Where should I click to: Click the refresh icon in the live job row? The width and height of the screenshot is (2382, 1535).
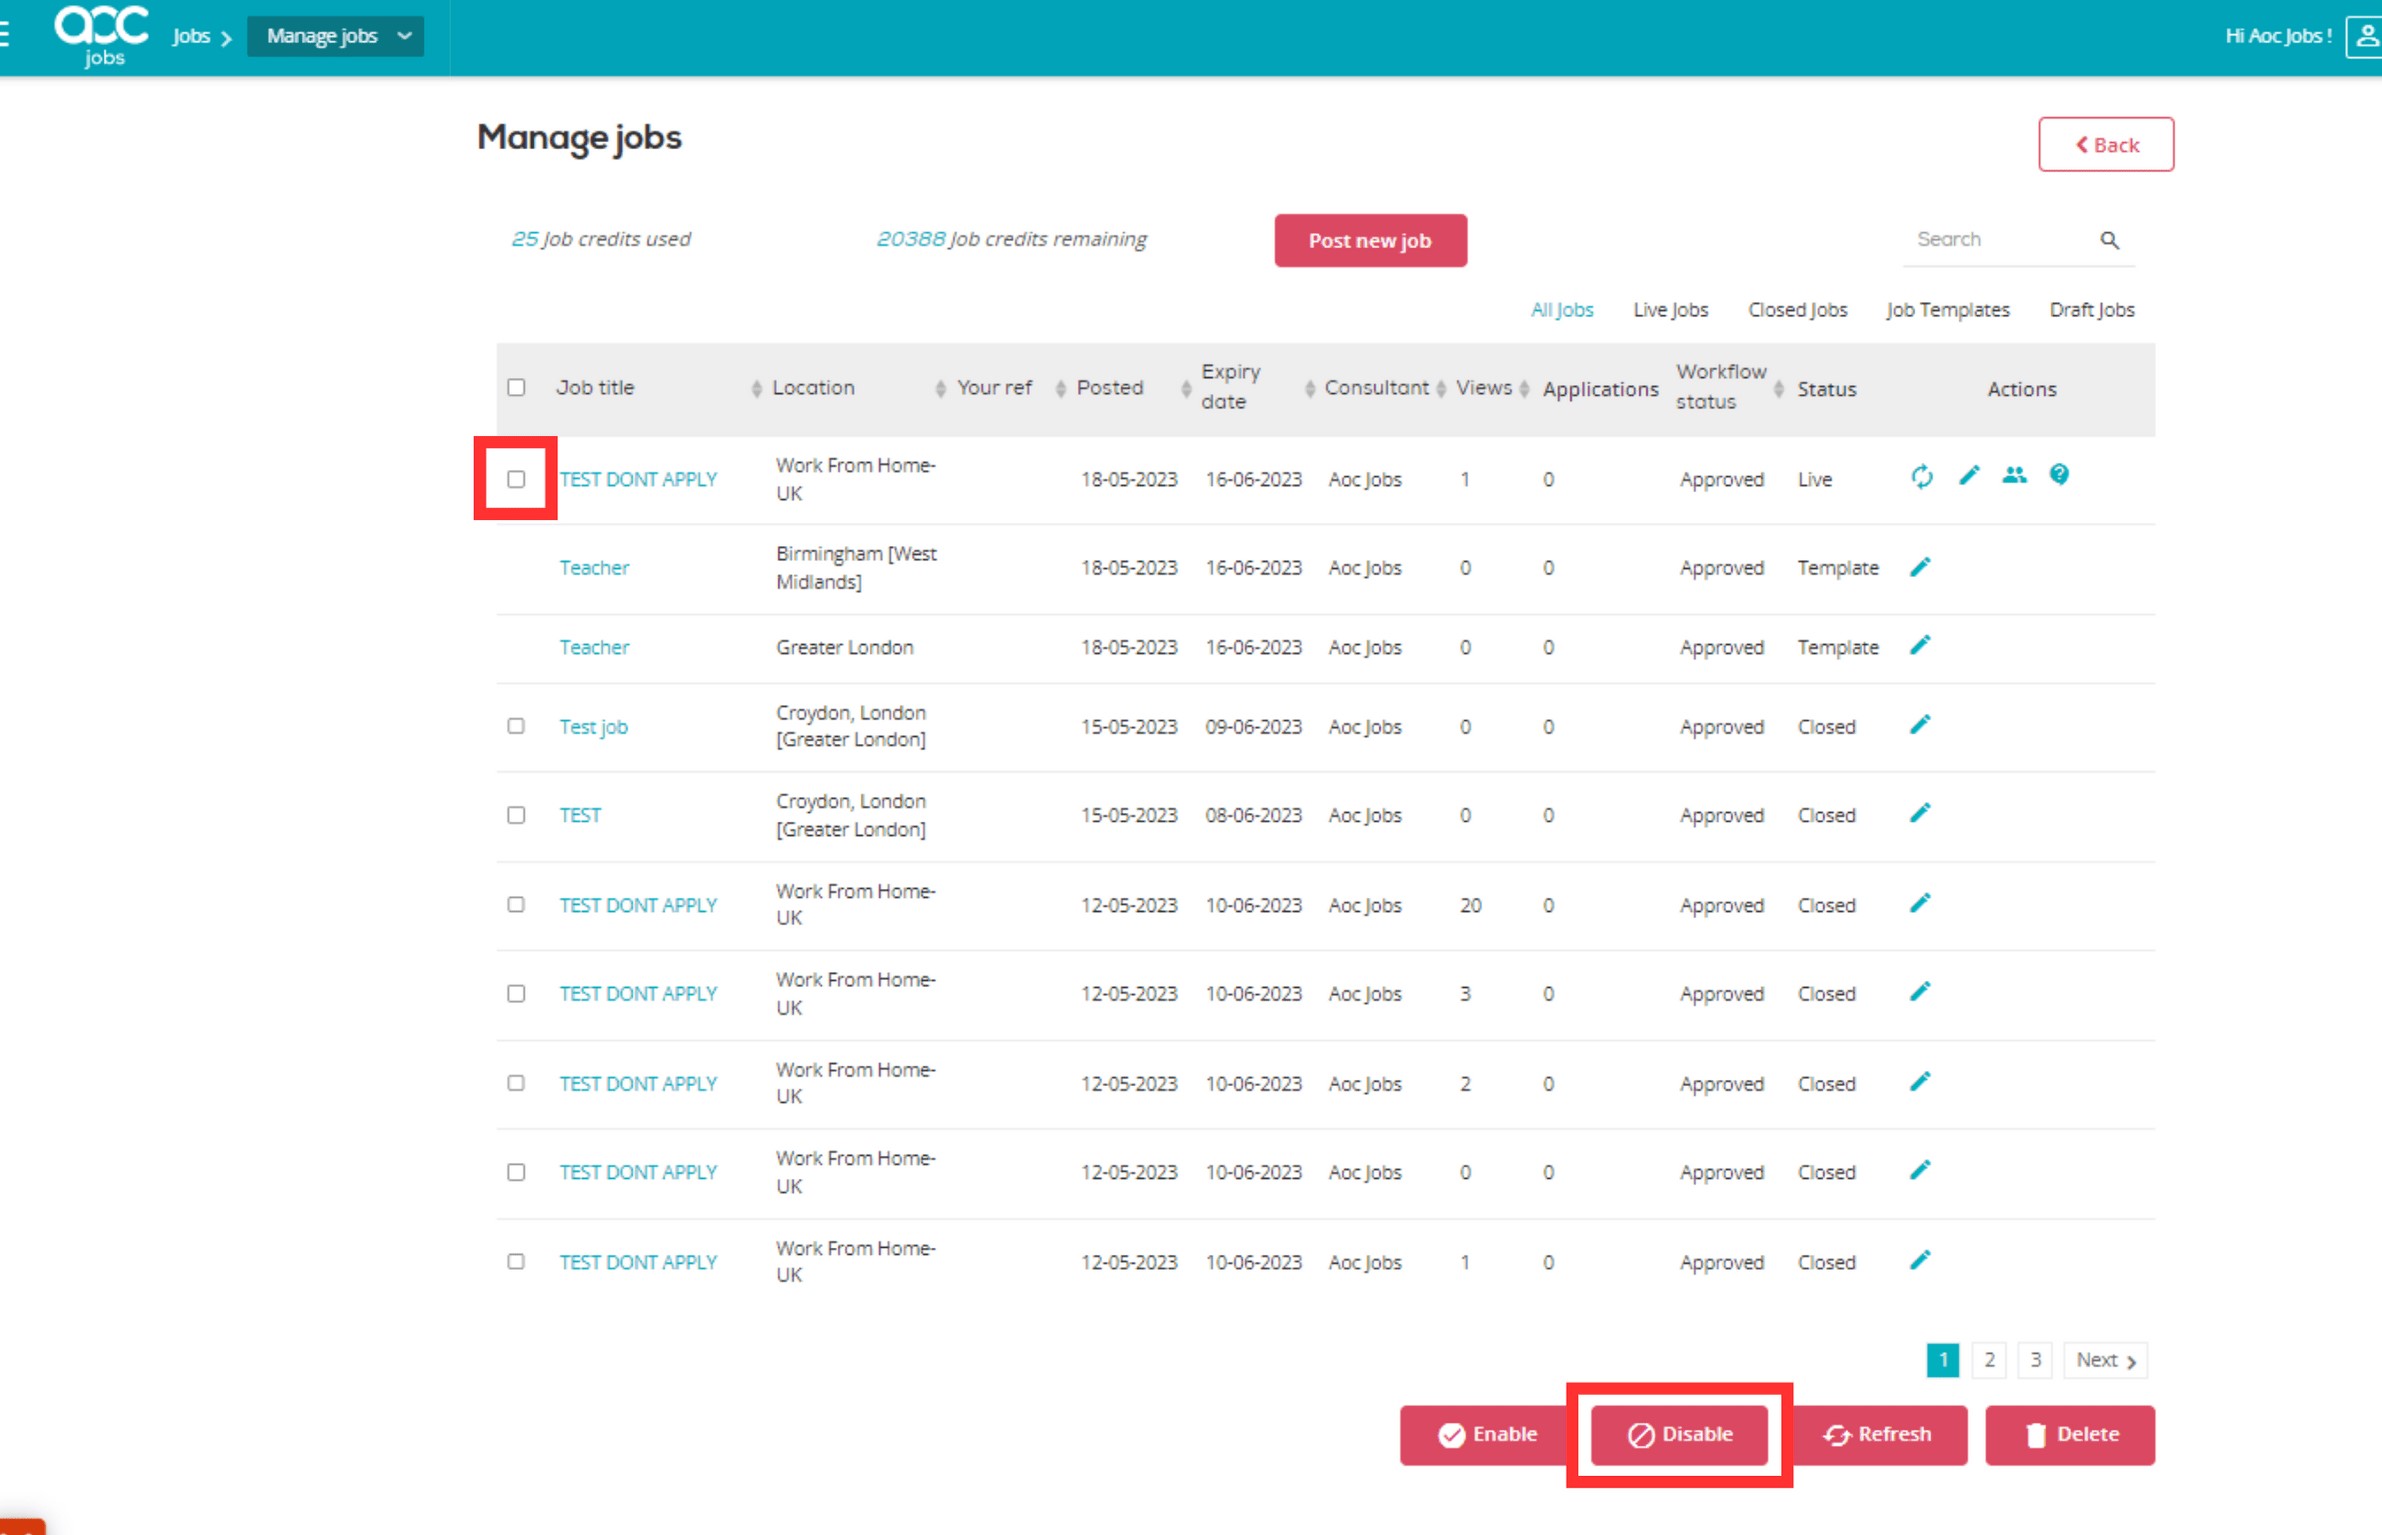[x=1921, y=477]
